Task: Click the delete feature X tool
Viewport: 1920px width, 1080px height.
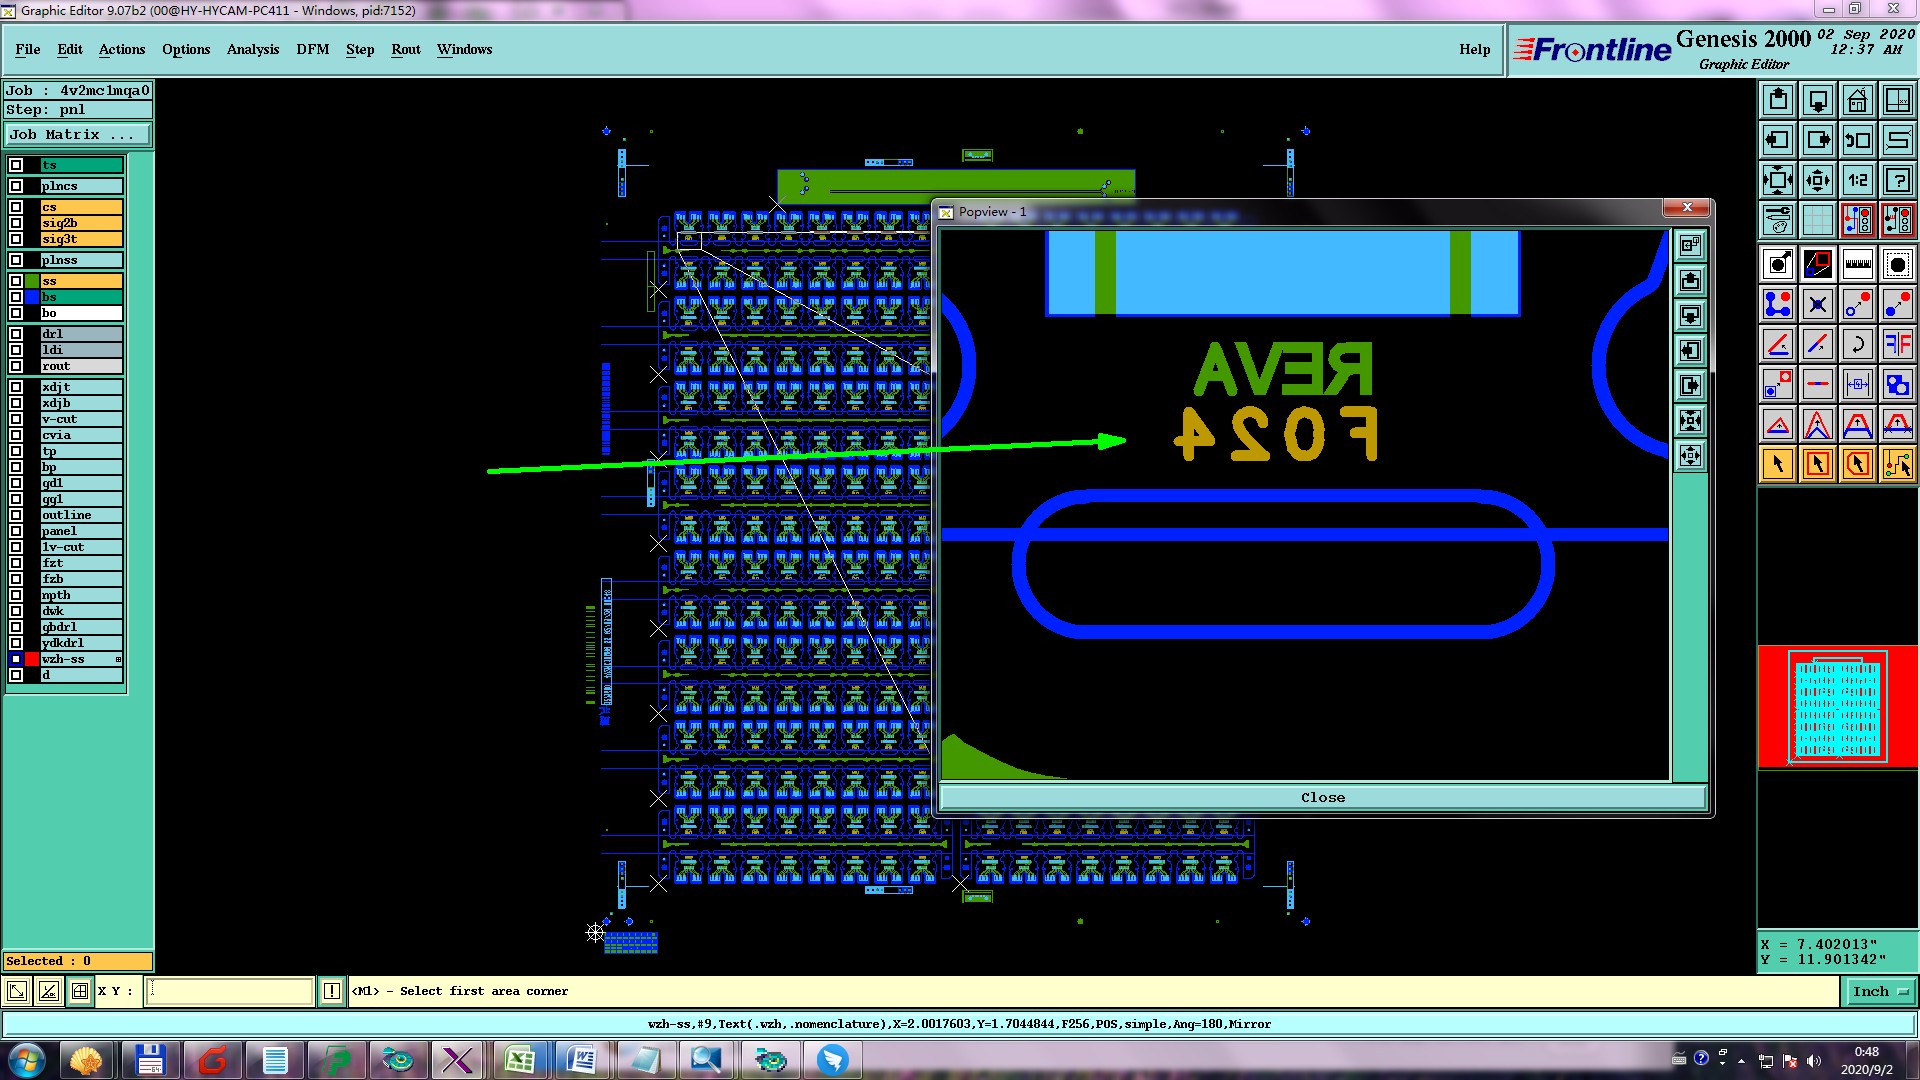Action: coord(1817,304)
